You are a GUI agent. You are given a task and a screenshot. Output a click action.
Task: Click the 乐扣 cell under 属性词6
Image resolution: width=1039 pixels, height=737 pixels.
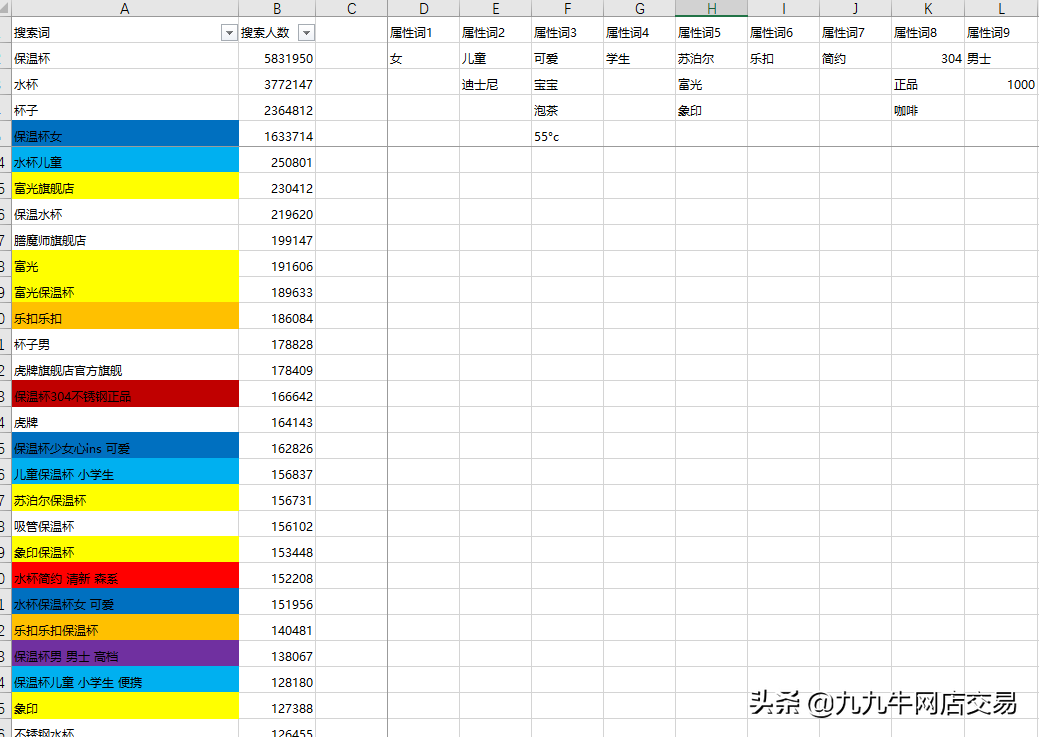(x=784, y=58)
